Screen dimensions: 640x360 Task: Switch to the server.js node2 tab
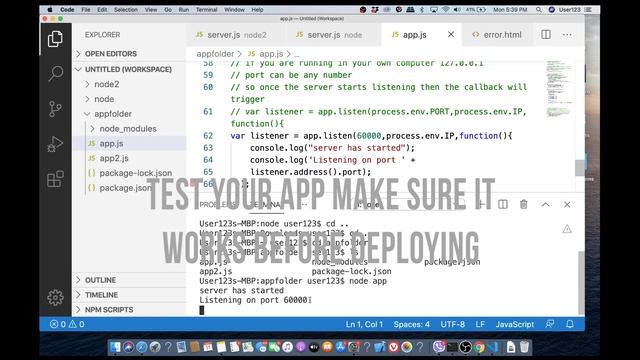[231, 35]
